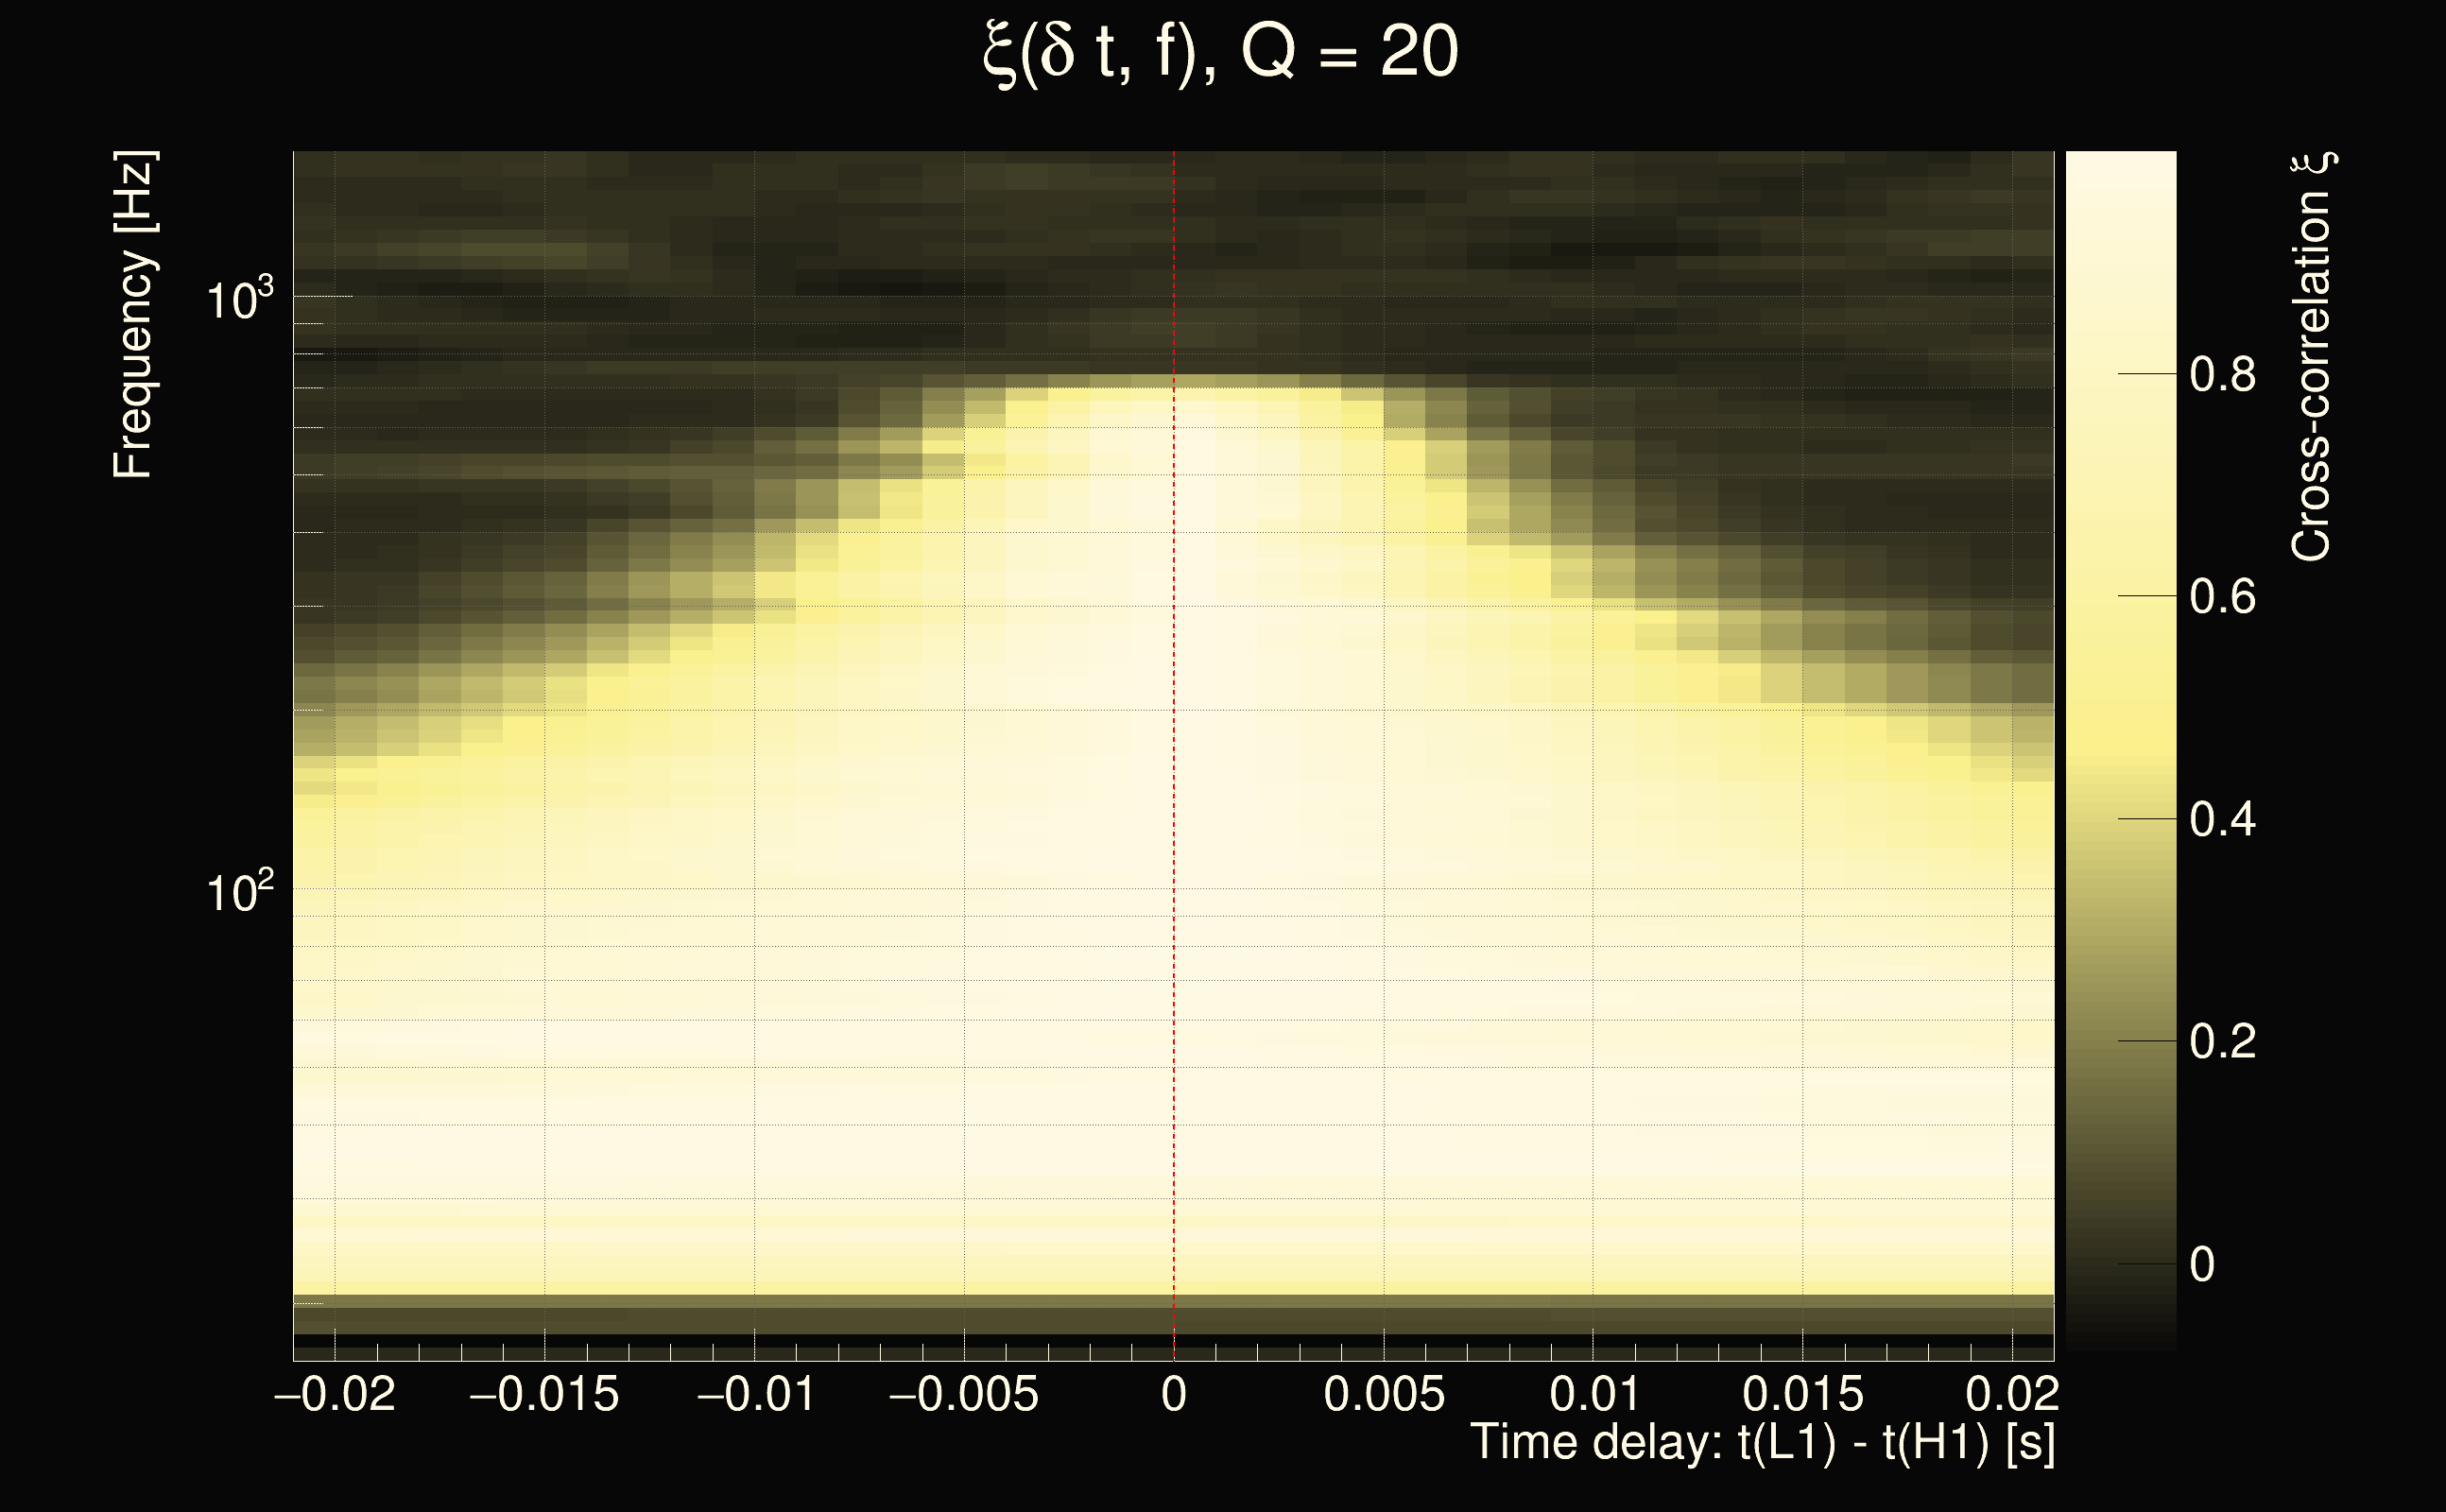2446x1512 pixels.
Task: Click the 0.005 time delay tick label
Action: tap(1384, 1394)
